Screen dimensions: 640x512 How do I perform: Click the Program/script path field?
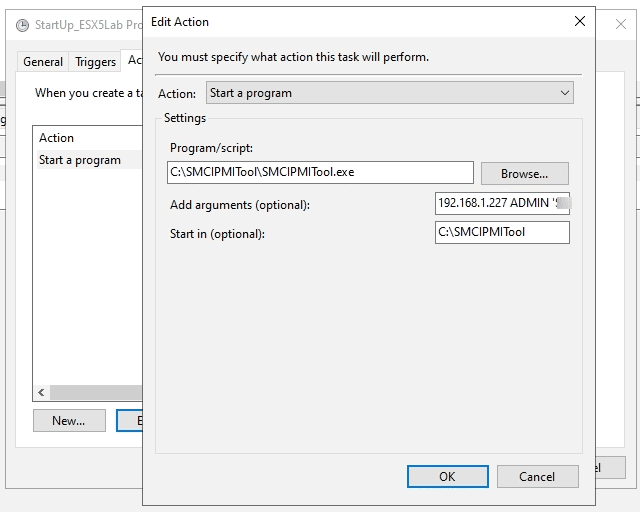coord(320,172)
